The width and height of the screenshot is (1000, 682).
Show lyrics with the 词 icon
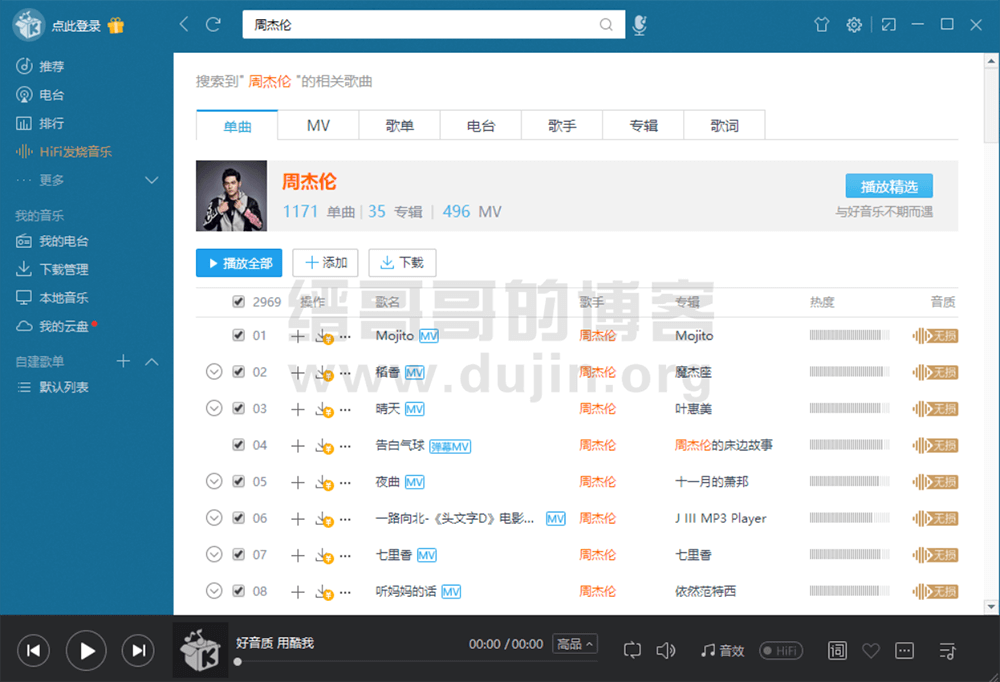(x=837, y=650)
